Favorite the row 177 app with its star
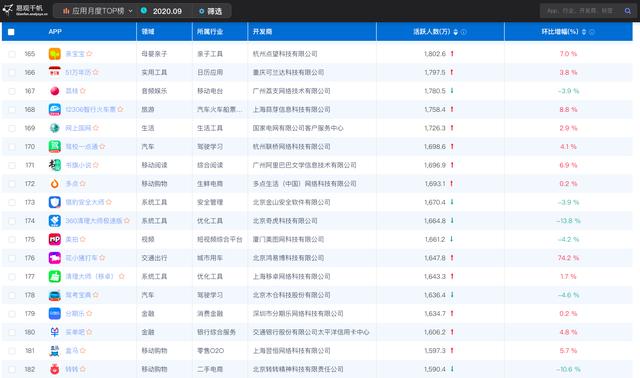The image size is (640, 378). point(122,276)
